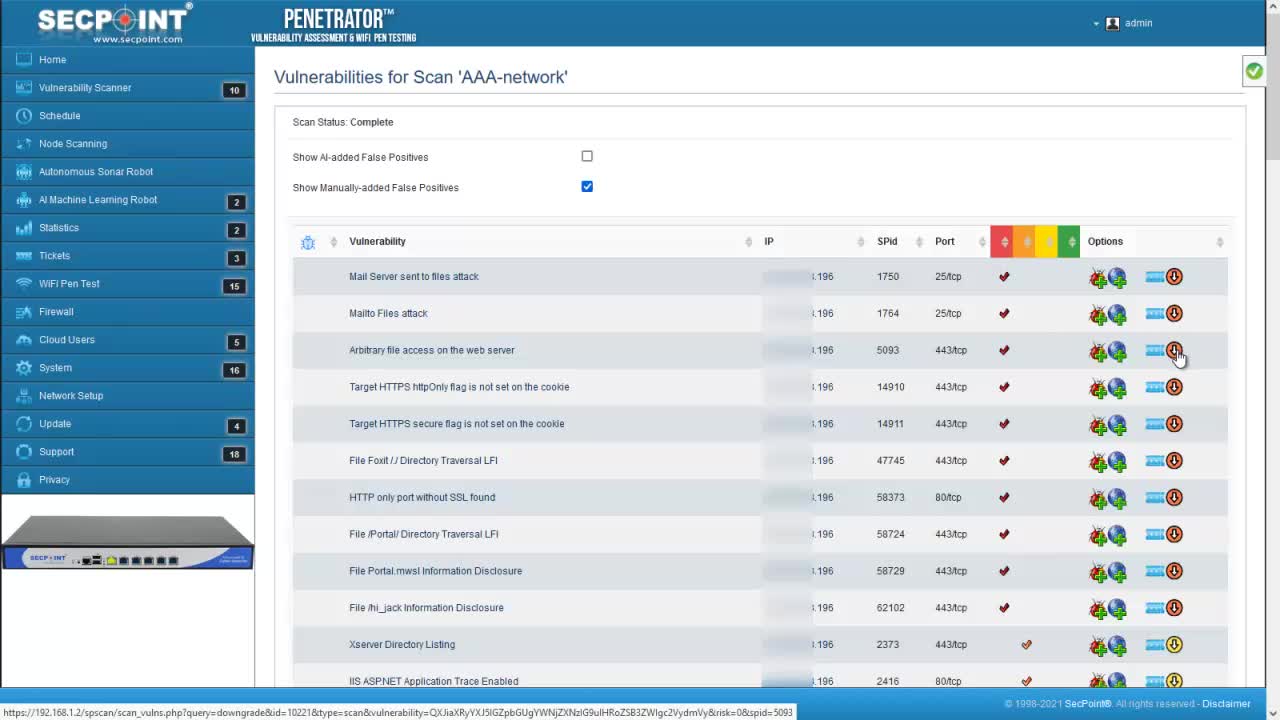The height and width of the screenshot is (720, 1280).
Task: Click the globe add icon for Mailto Files attack
Action: 1117,313
